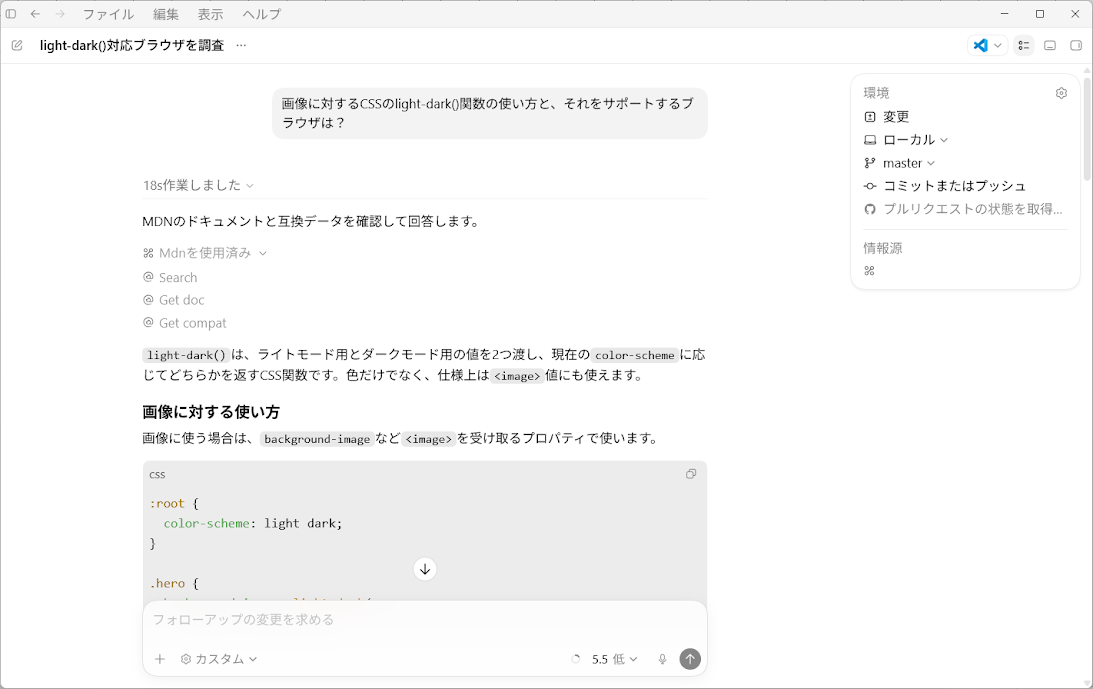Click the loading spinner indicator beside 5.5
Viewport: 1093px width, 689px height.
click(576, 659)
